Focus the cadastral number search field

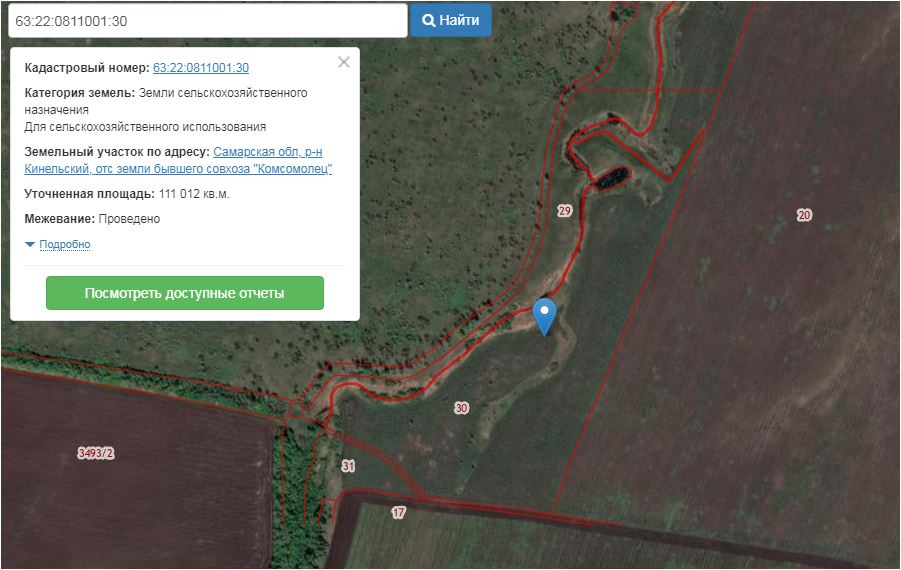tap(208, 21)
